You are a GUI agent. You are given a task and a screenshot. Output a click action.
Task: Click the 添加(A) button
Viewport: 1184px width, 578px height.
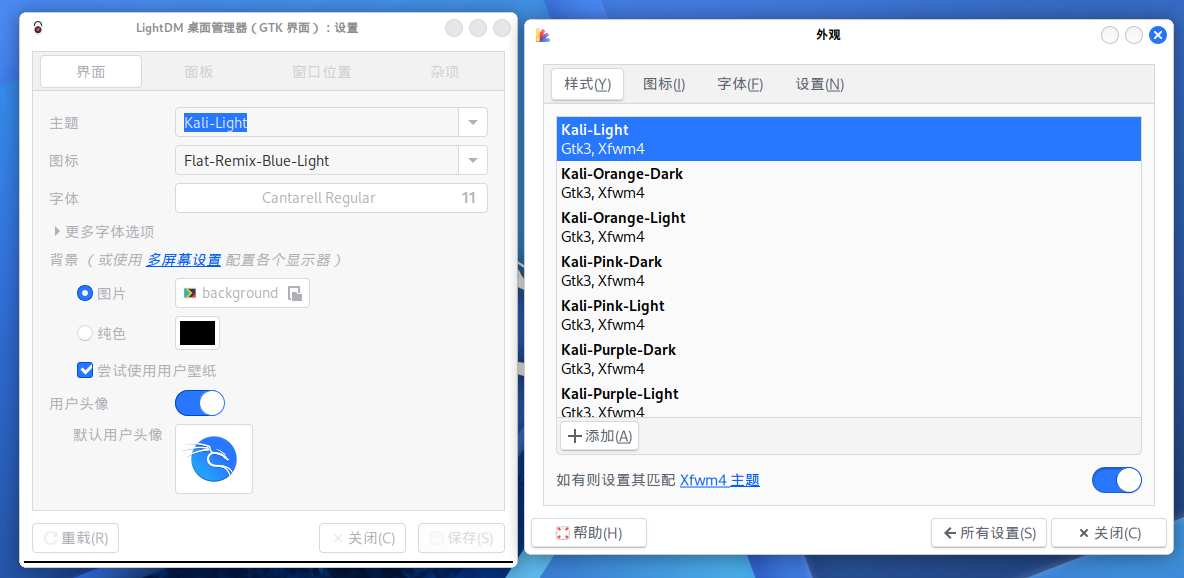600,436
